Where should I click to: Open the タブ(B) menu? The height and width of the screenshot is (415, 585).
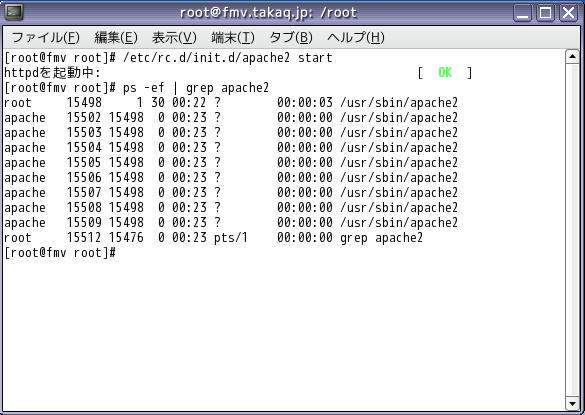(x=291, y=37)
